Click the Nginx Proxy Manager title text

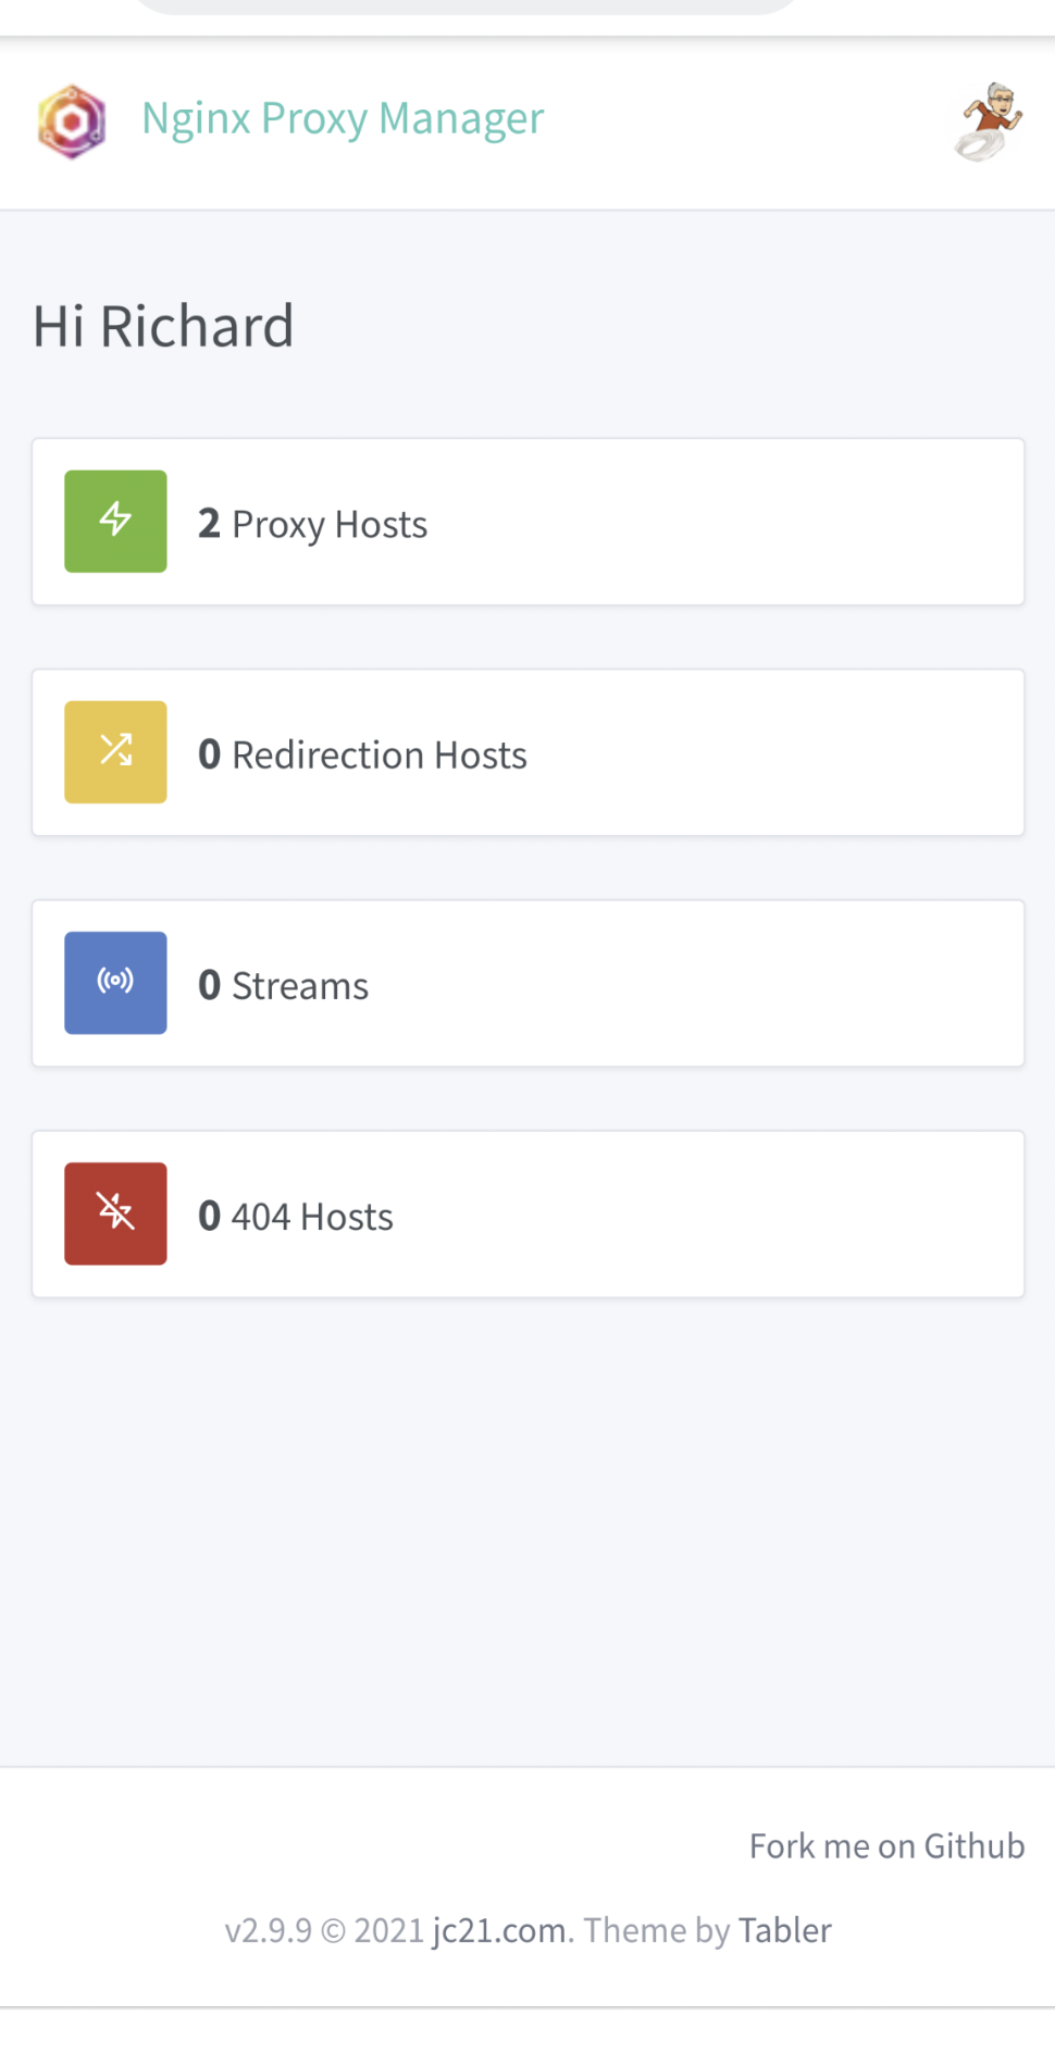[342, 118]
